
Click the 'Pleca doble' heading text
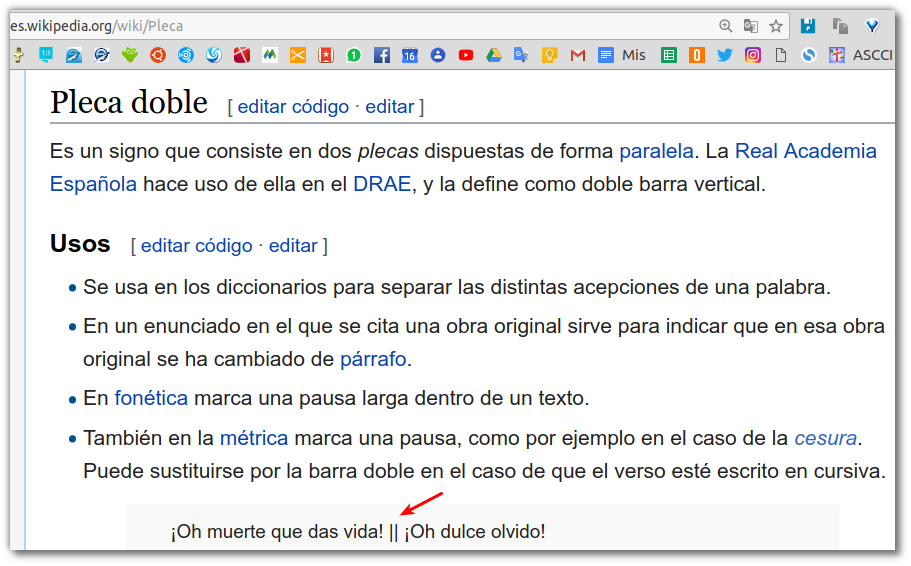129,103
